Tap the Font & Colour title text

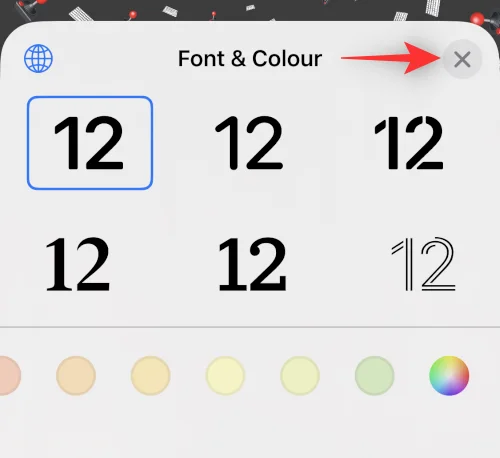click(250, 59)
